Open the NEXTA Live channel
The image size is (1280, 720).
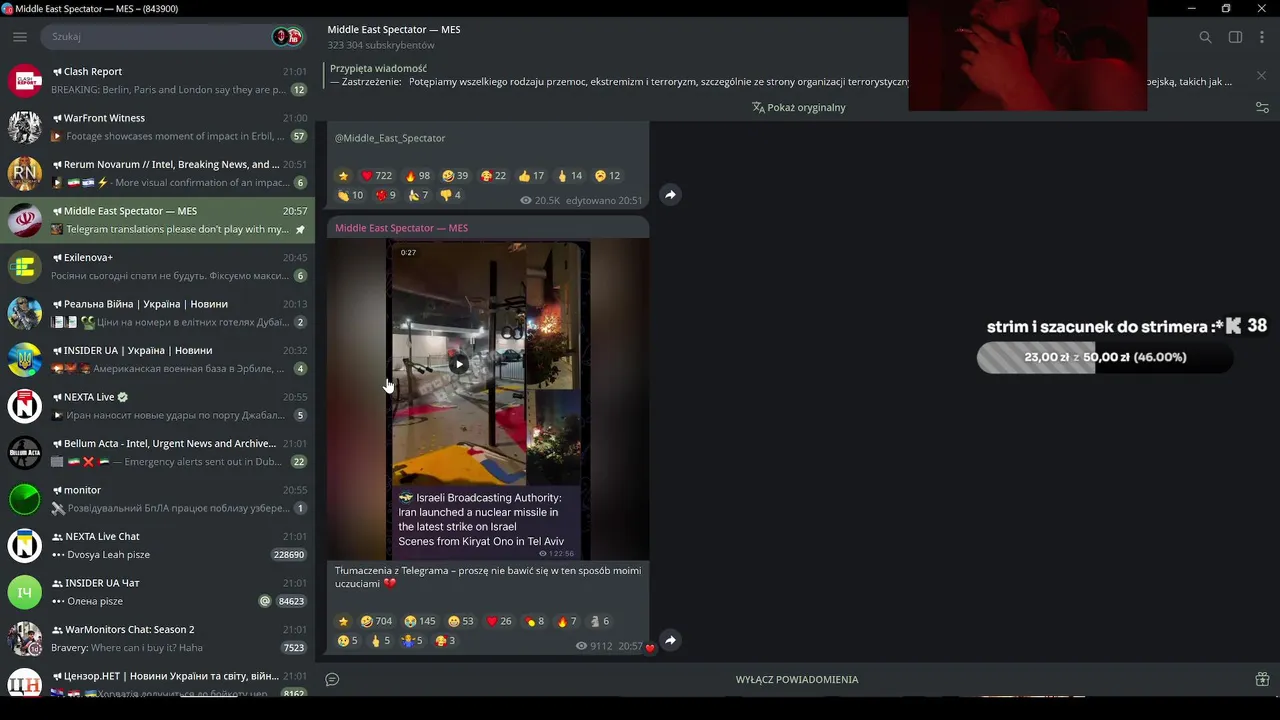(x=157, y=406)
